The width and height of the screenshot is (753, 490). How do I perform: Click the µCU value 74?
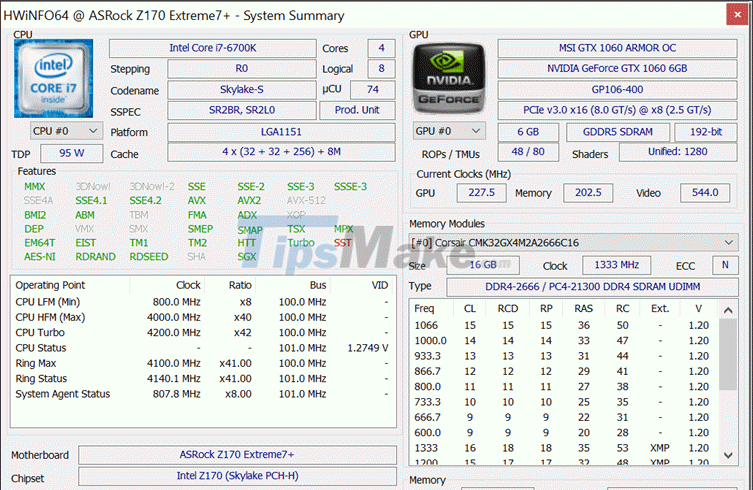373,90
